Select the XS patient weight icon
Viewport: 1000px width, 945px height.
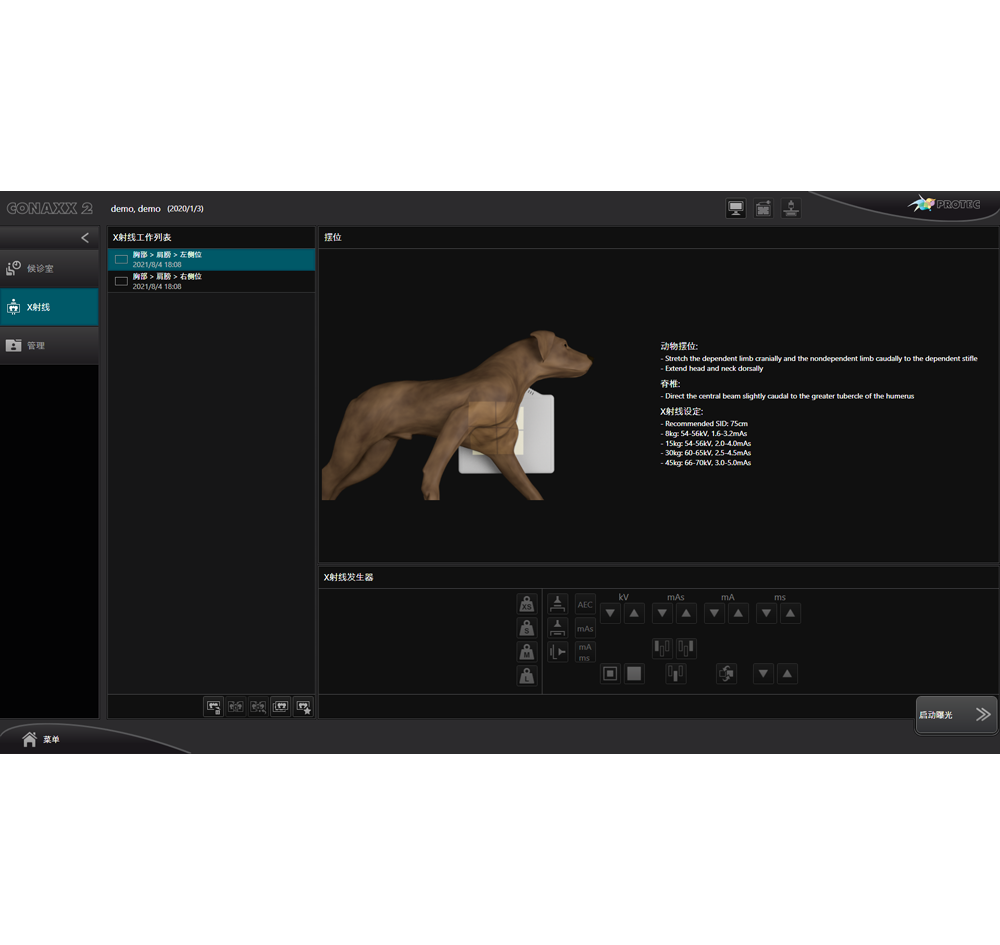pyautogui.click(x=526, y=604)
